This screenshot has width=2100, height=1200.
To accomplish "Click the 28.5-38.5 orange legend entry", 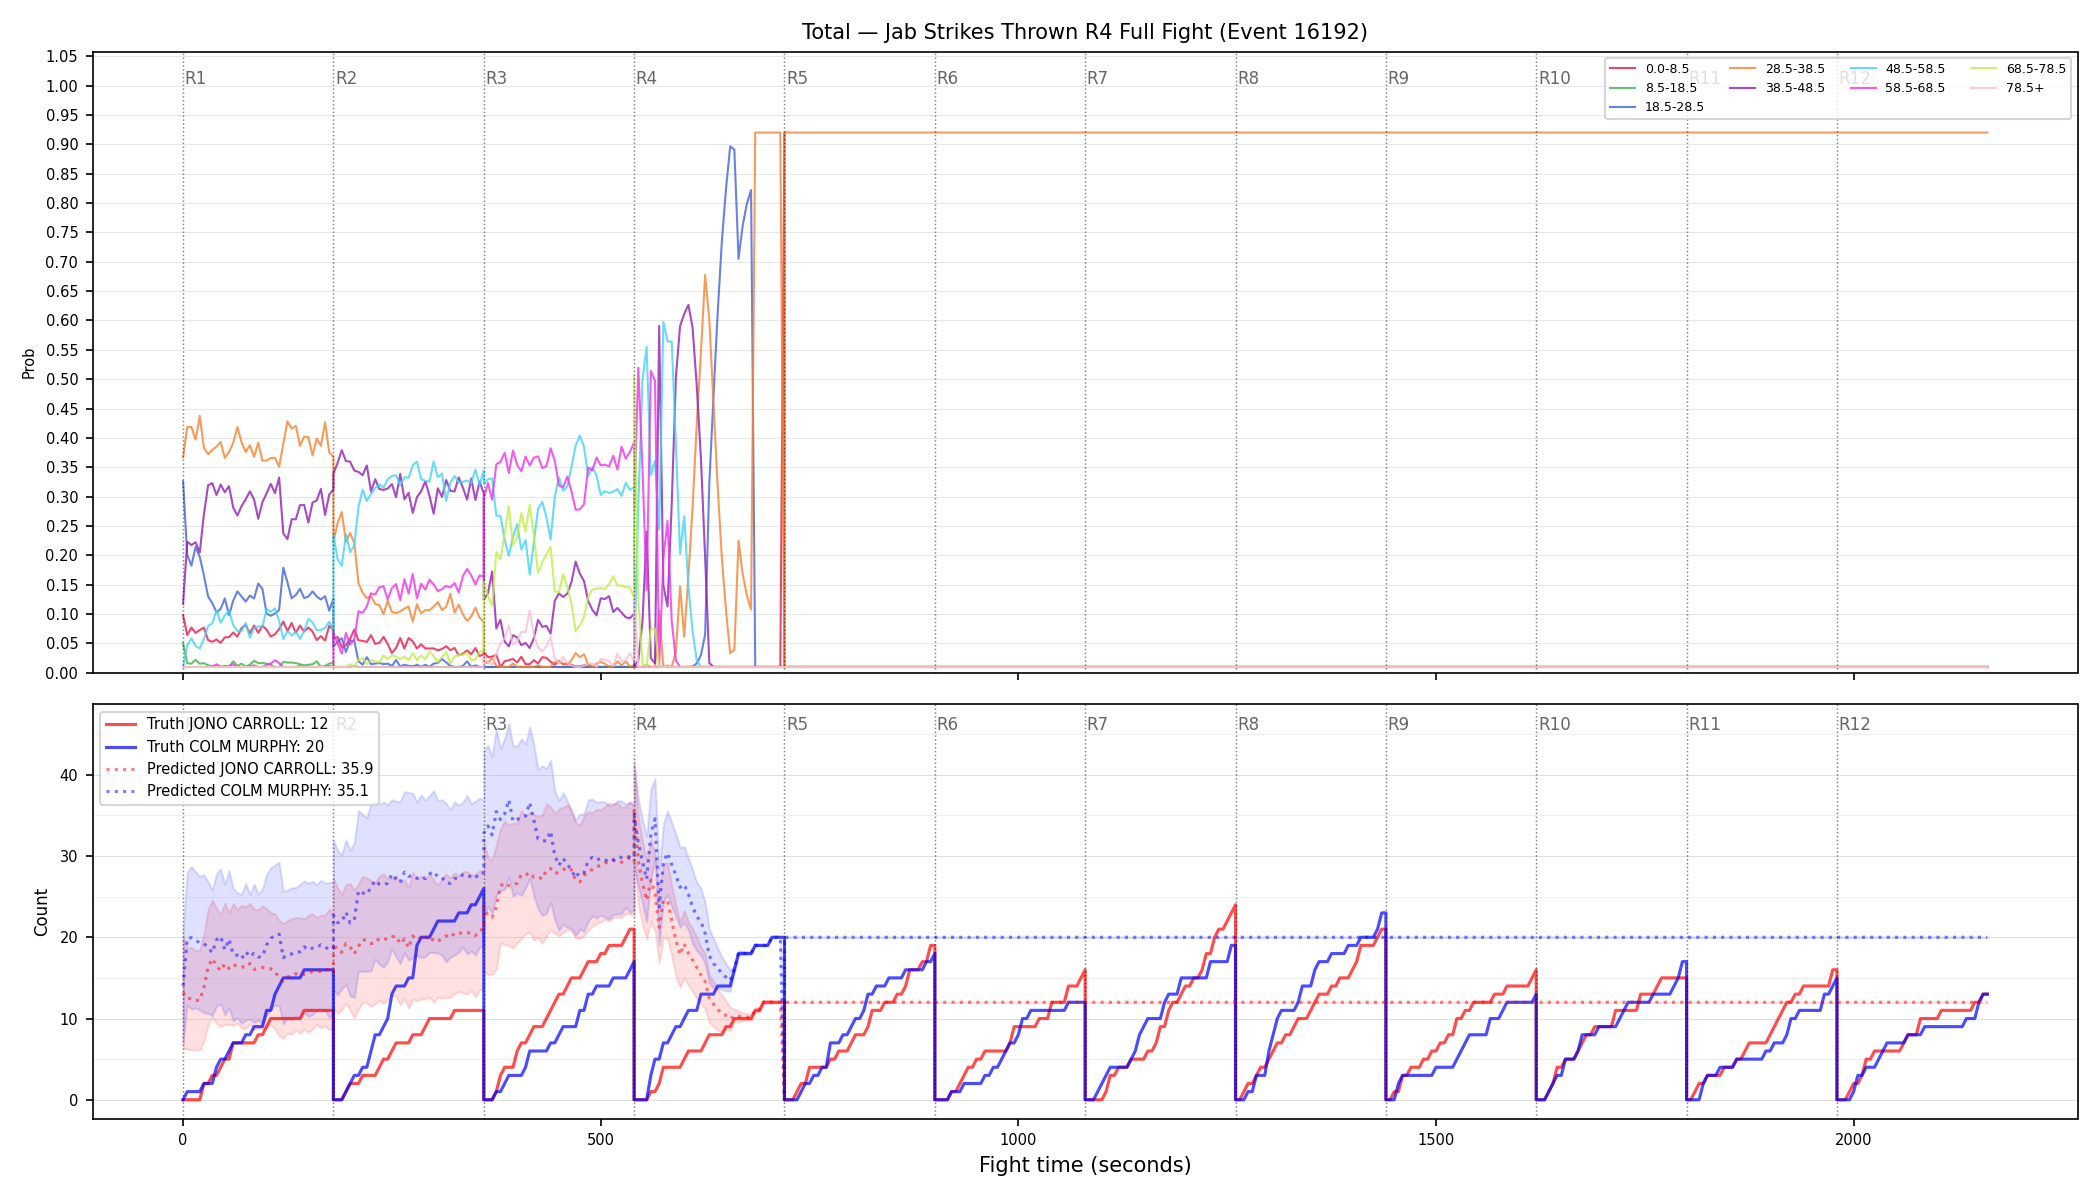I will [x=1777, y=69].
